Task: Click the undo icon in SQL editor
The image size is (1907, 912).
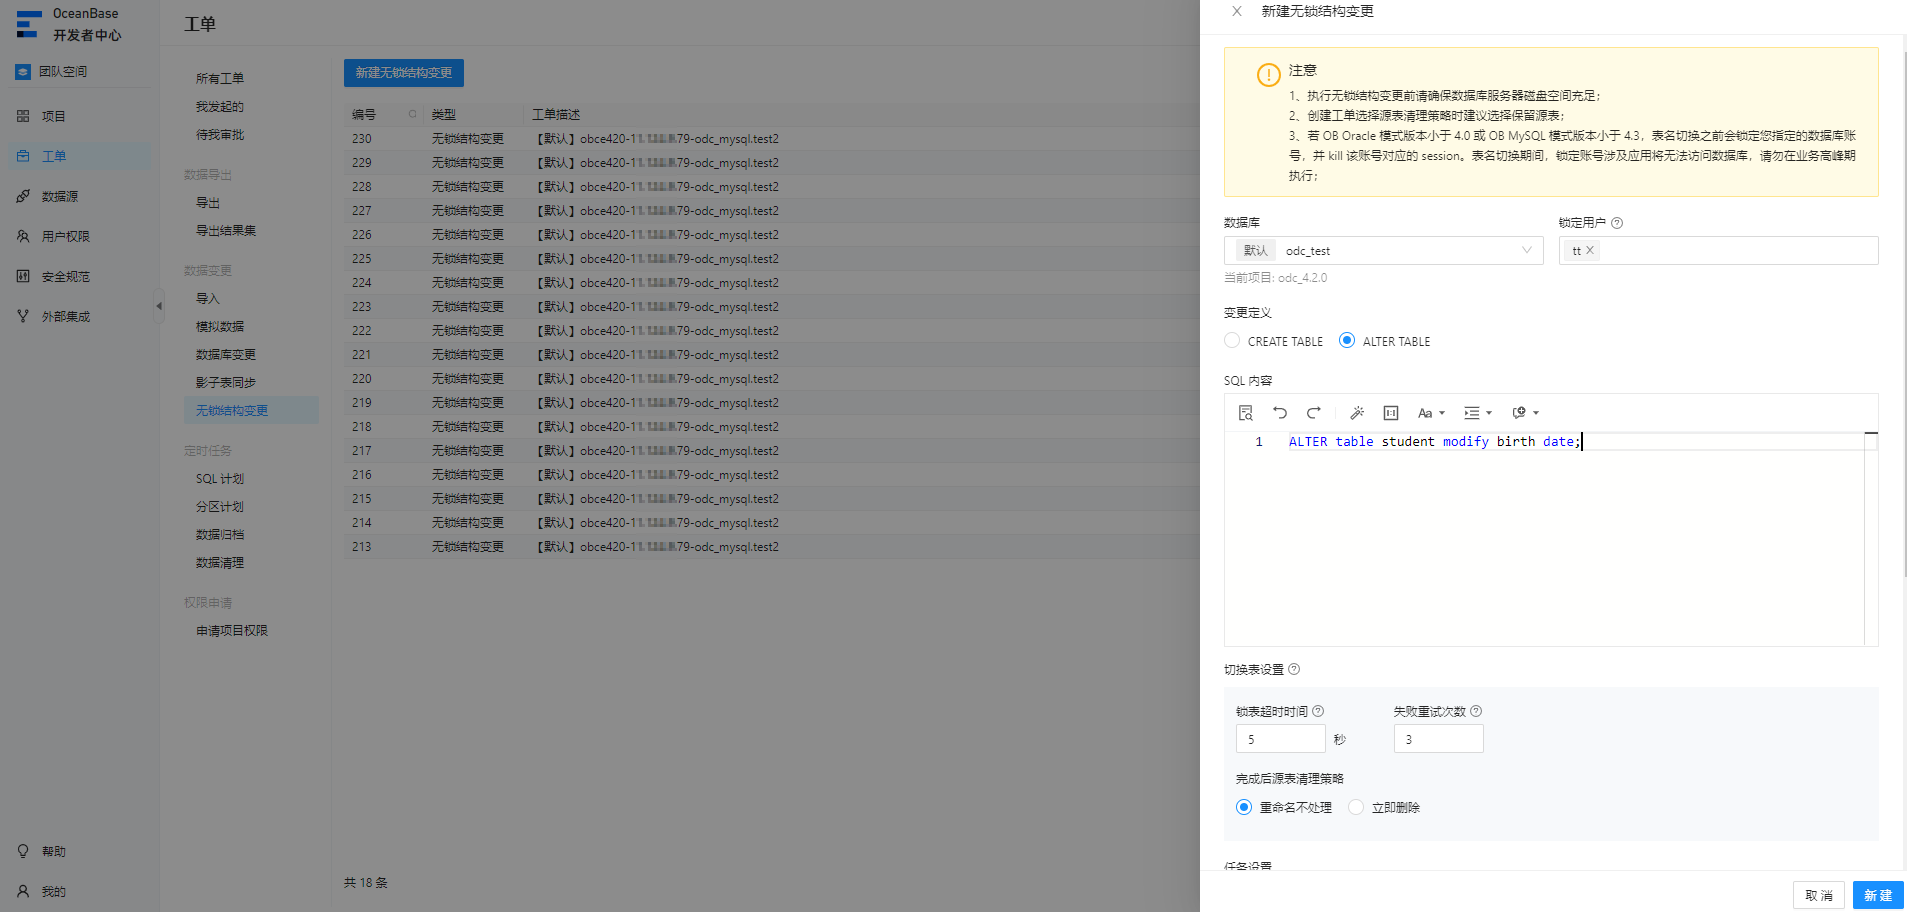Action: coord(1280,413)
